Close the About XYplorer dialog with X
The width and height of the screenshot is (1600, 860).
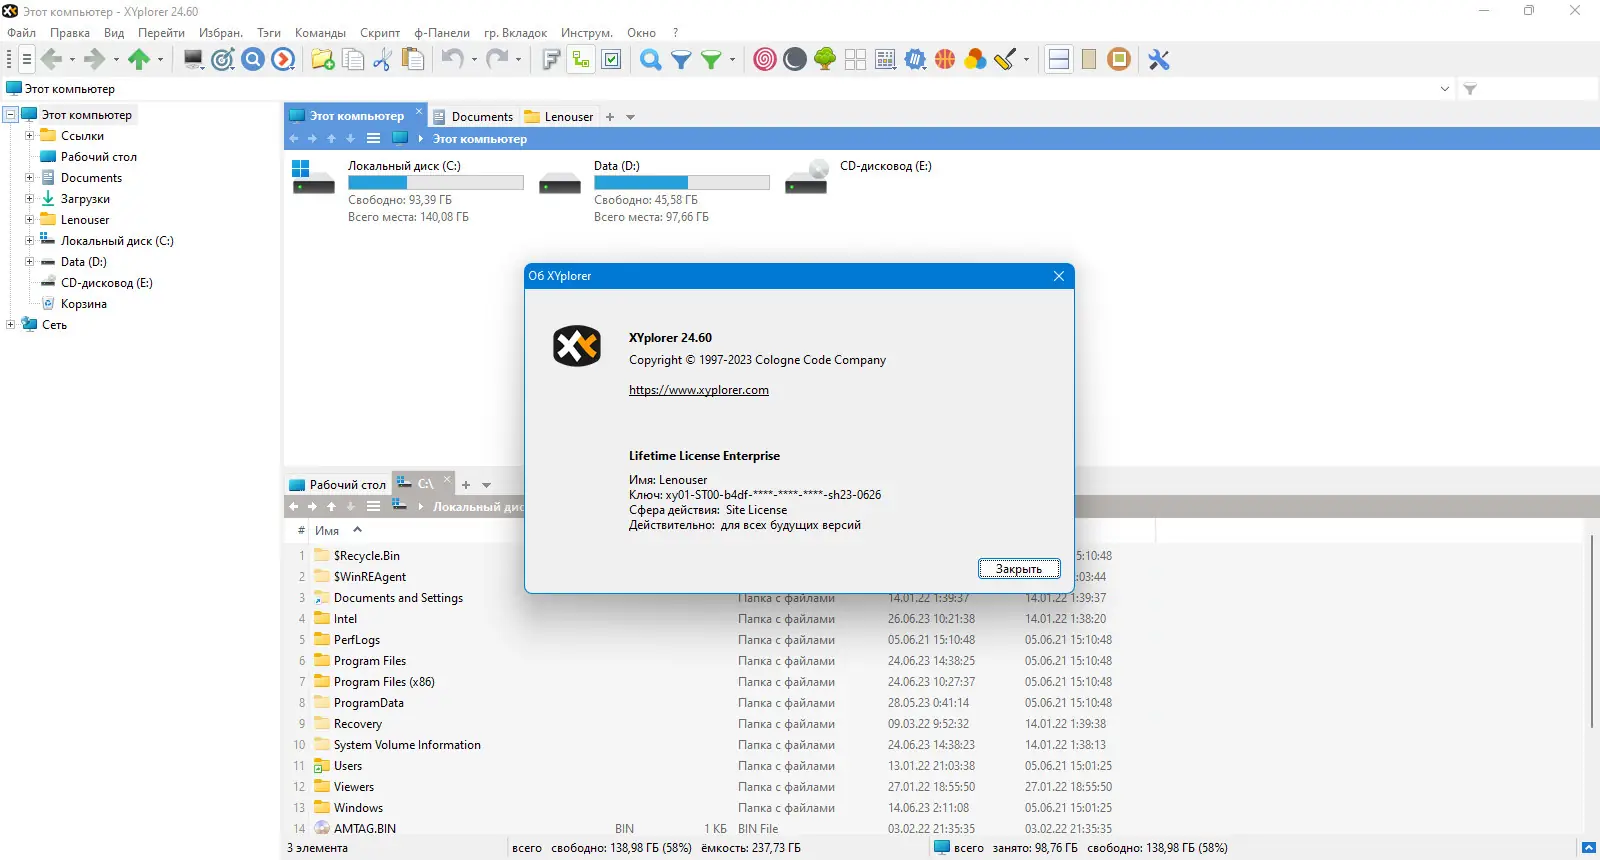click(1059, 276)
